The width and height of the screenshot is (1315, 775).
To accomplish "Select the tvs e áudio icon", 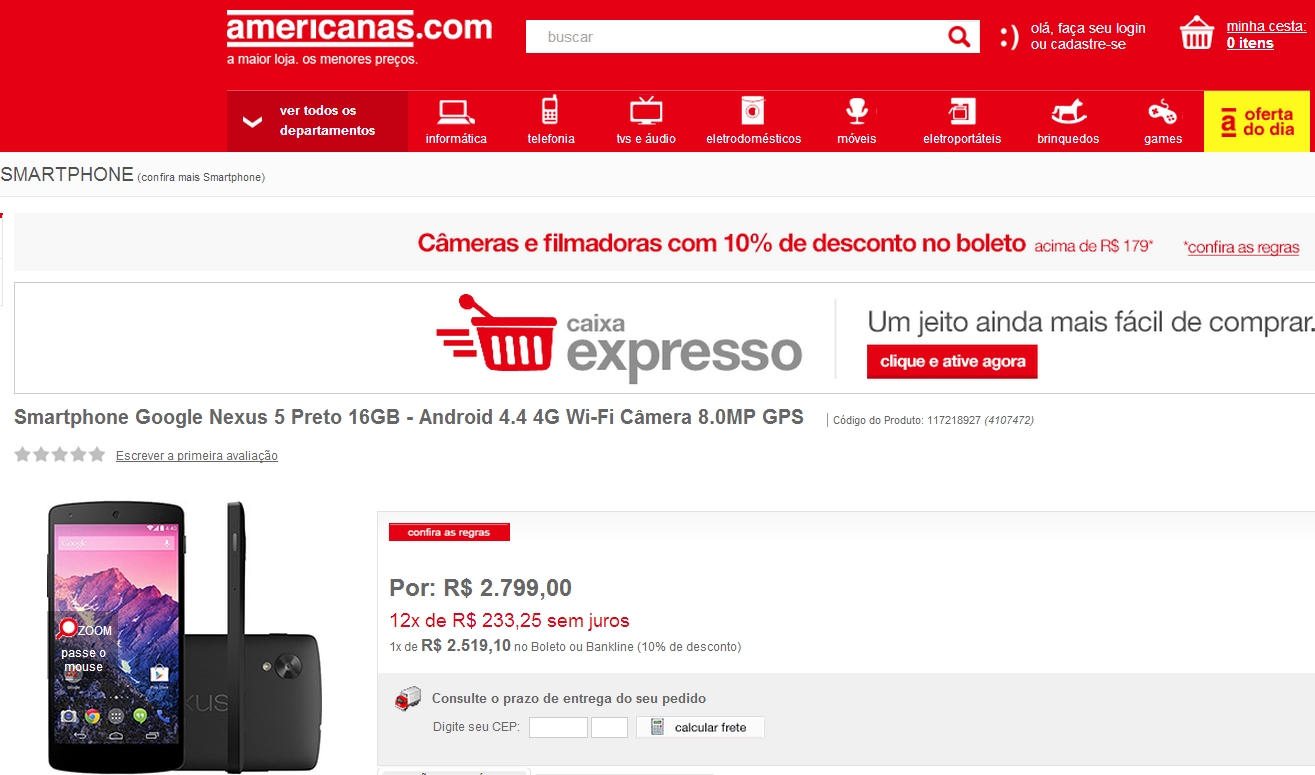I will pyautogui.click(x=646, y=110).
